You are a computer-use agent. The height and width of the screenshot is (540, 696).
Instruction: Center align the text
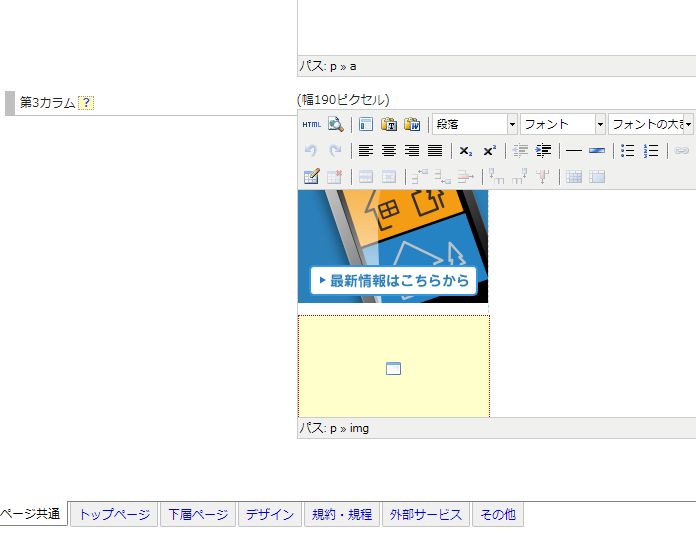(389, 151)
